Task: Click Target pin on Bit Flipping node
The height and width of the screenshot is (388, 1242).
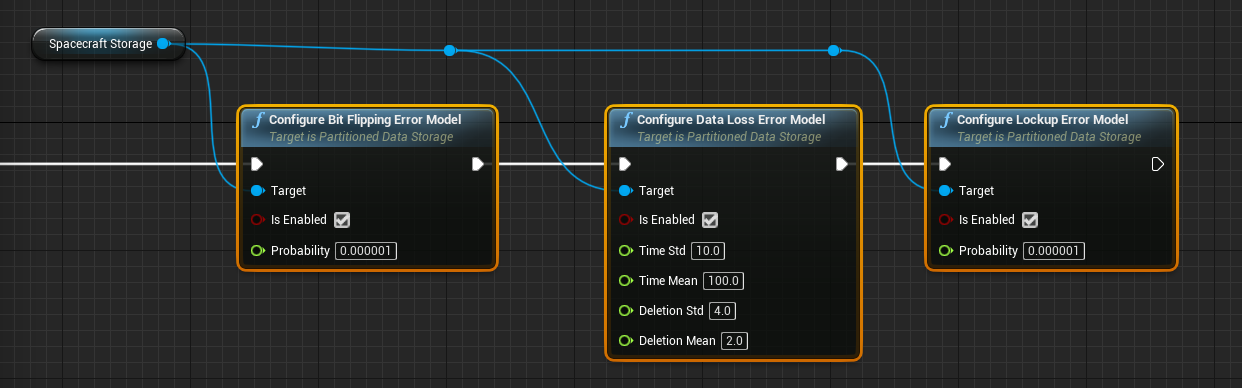Action: click(257, 190)
